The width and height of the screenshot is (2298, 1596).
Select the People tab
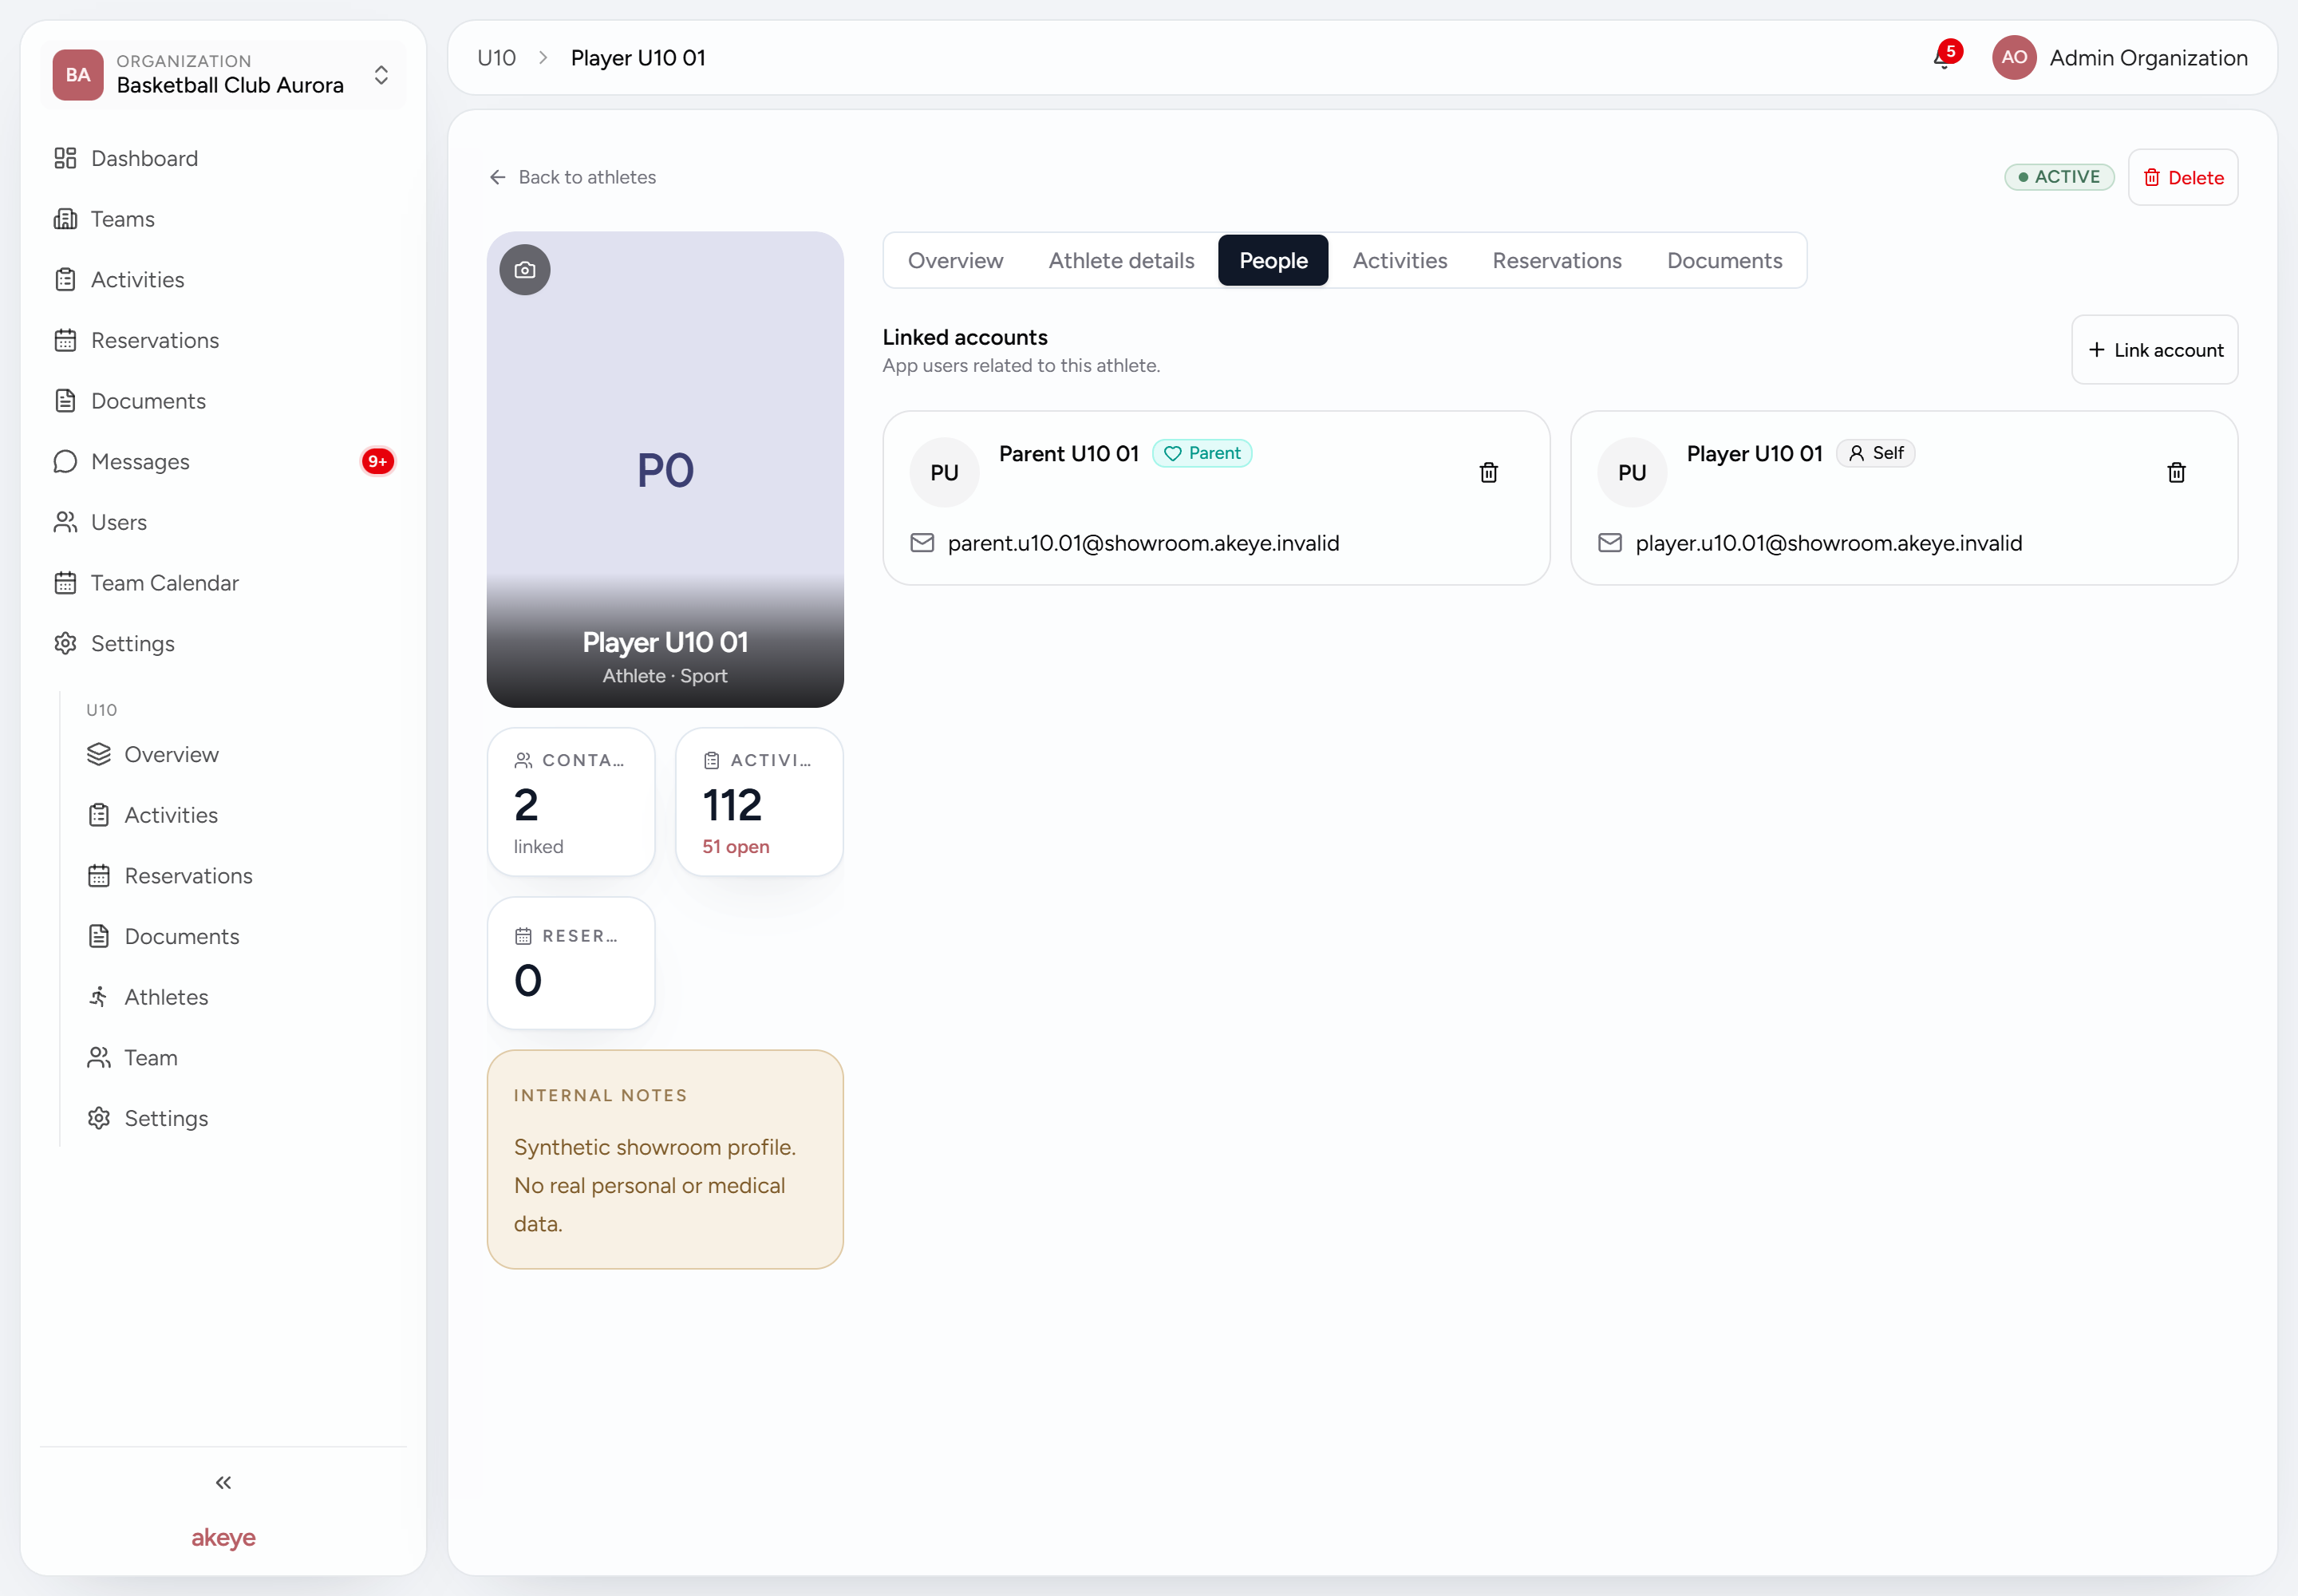[x=1273, y=260]
